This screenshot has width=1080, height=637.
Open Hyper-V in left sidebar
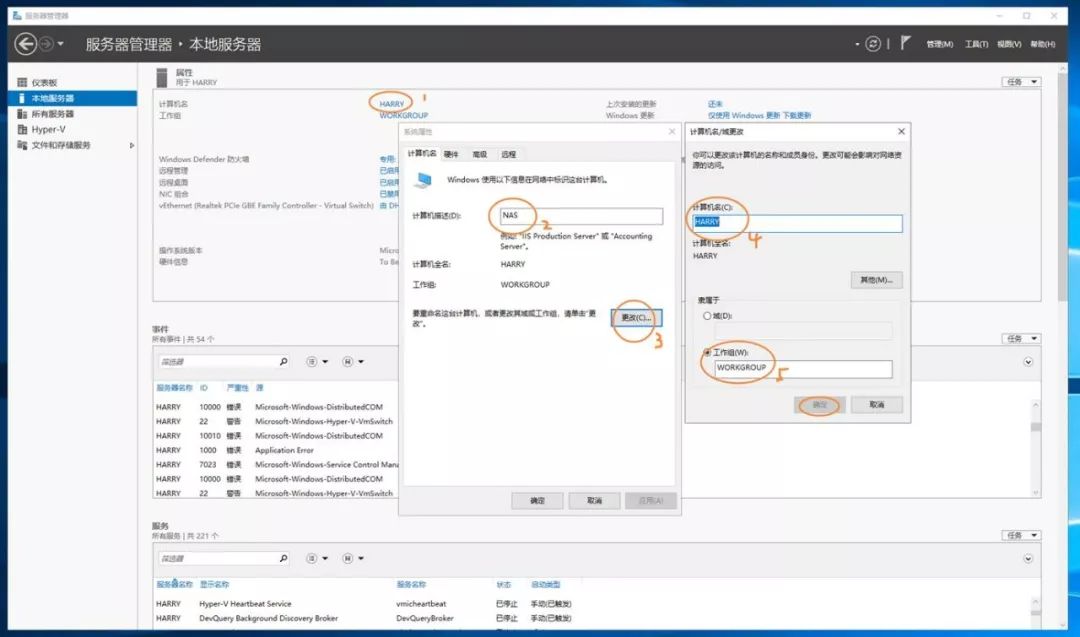(x=48, y=129)
